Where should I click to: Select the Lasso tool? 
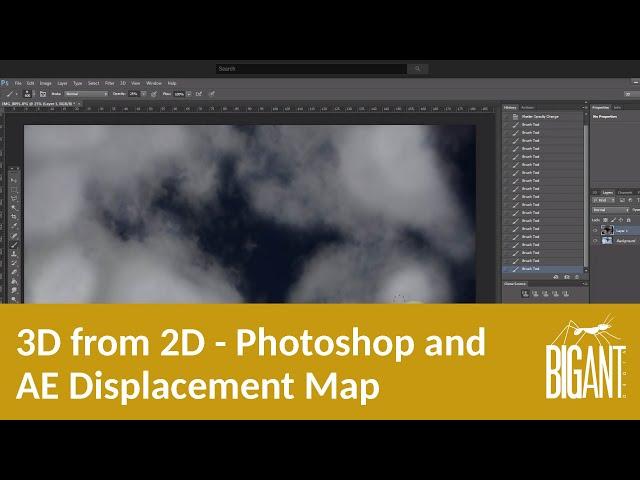14,199
